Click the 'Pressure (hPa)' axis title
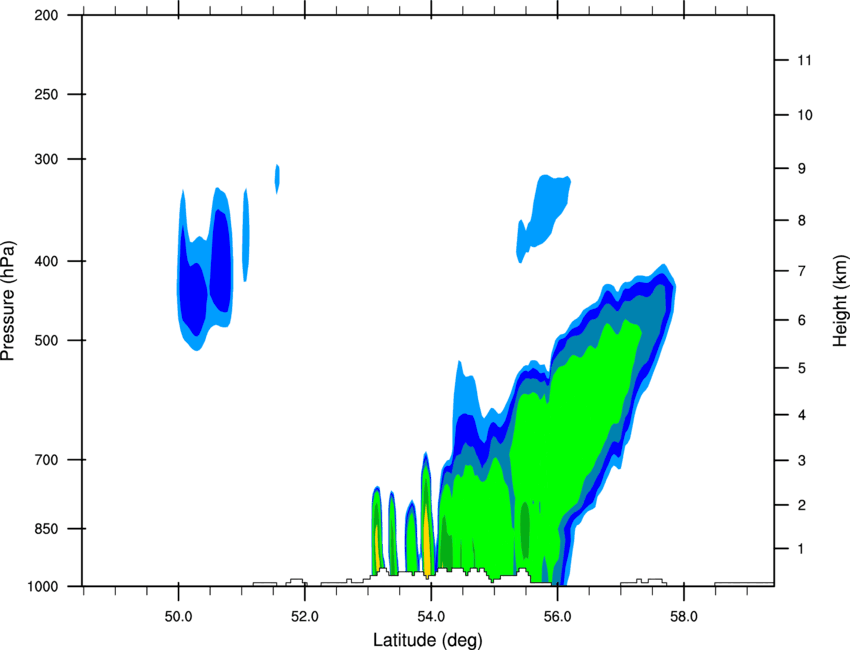 (8, 301)
